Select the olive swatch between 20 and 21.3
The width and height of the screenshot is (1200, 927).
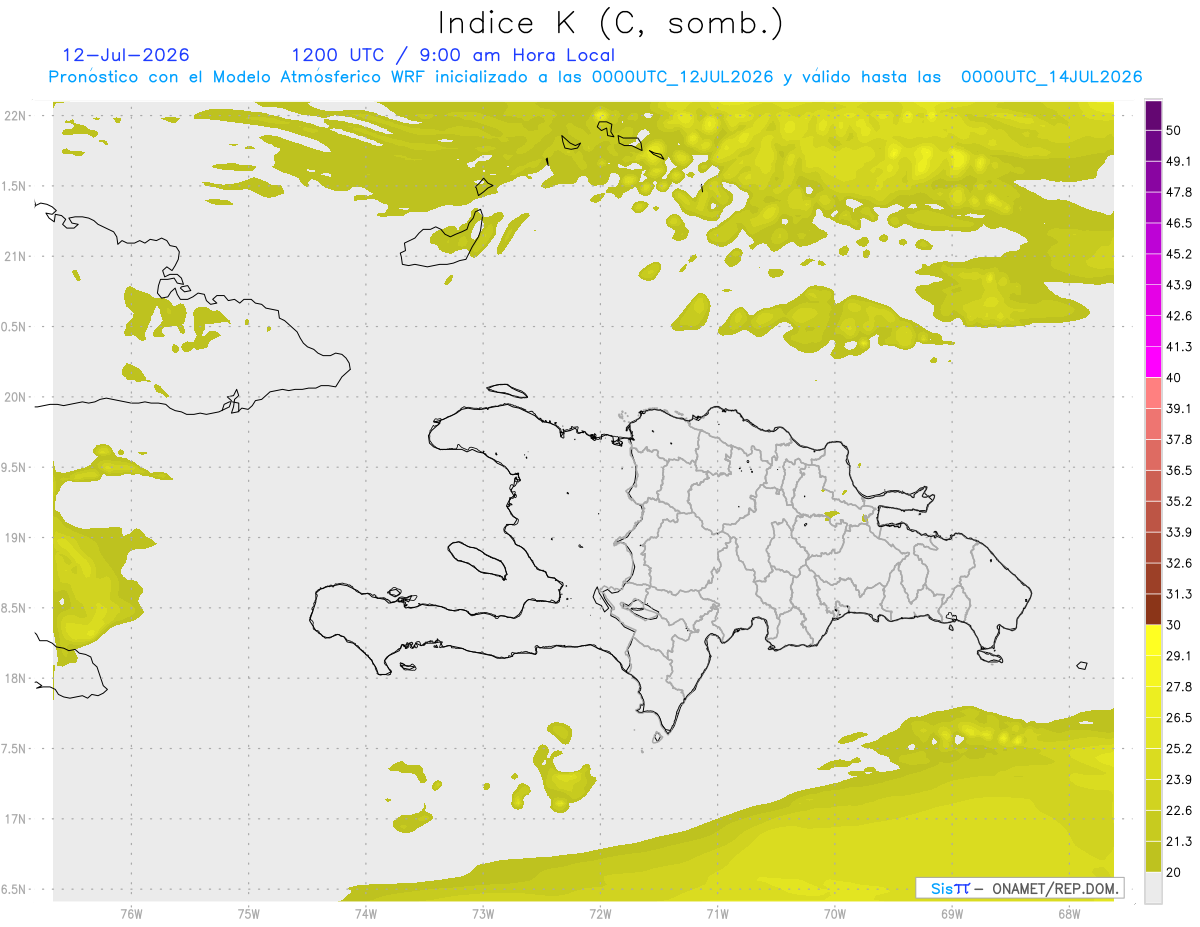point(1153,856)
